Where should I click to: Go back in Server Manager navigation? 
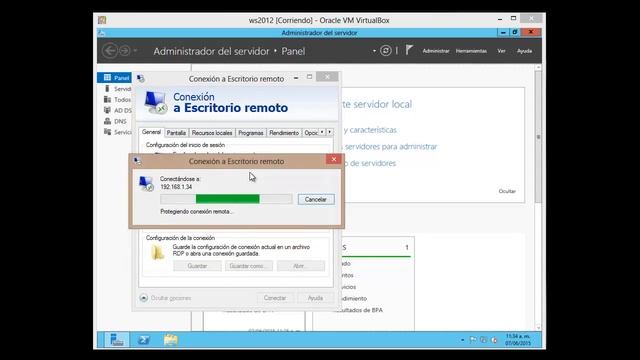(110, 51)
